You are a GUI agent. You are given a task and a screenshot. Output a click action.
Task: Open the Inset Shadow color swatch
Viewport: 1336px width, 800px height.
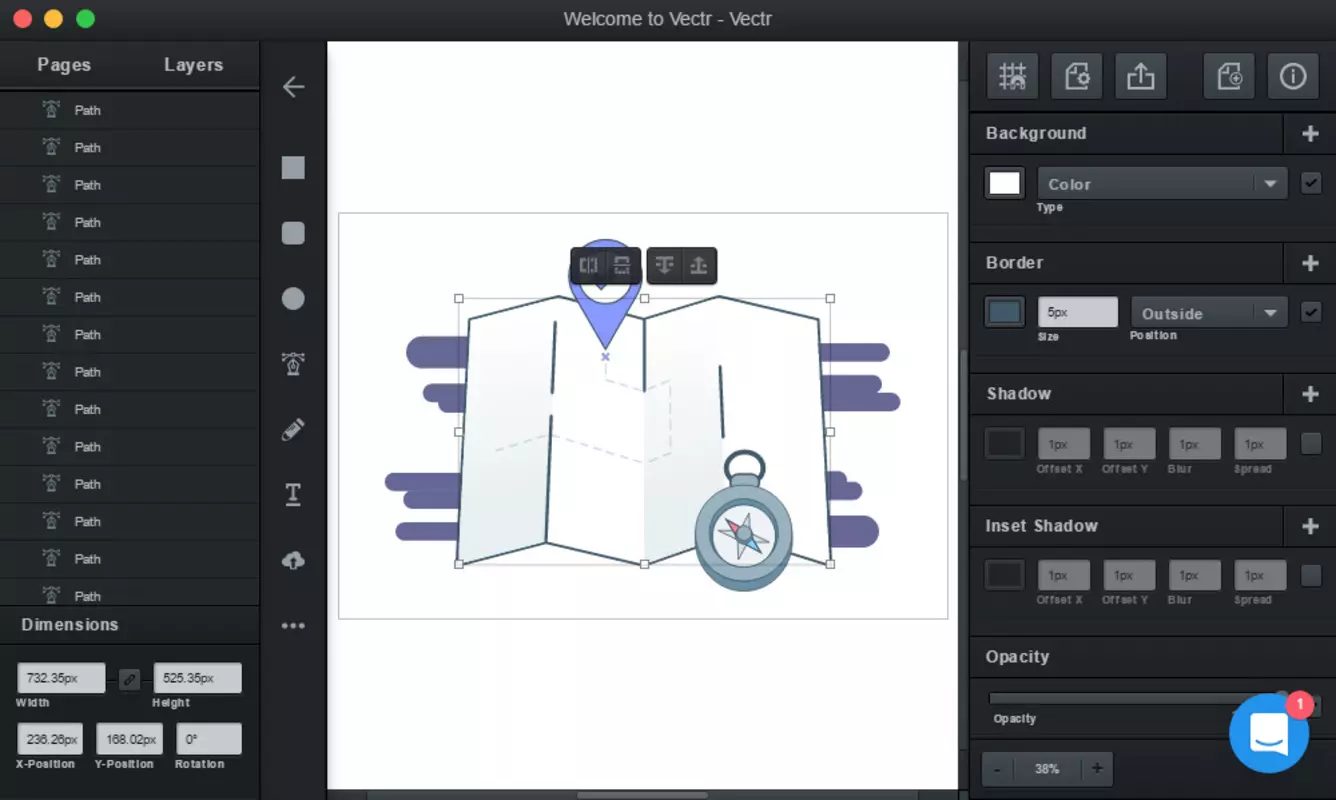pos(1005,575)
